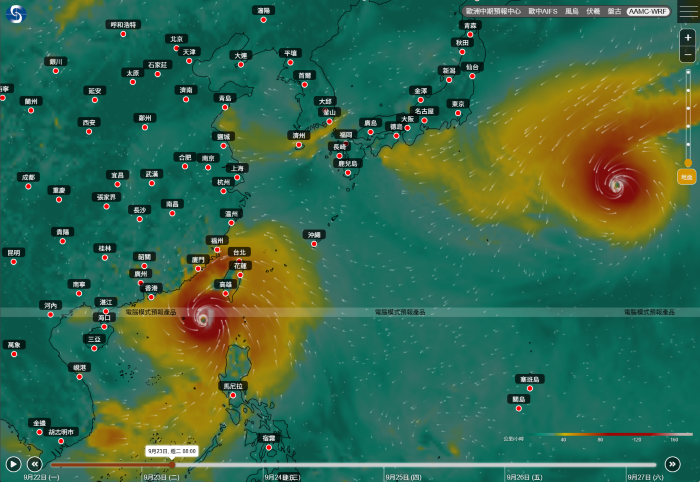Click the 北京 city label

(178, 39)
